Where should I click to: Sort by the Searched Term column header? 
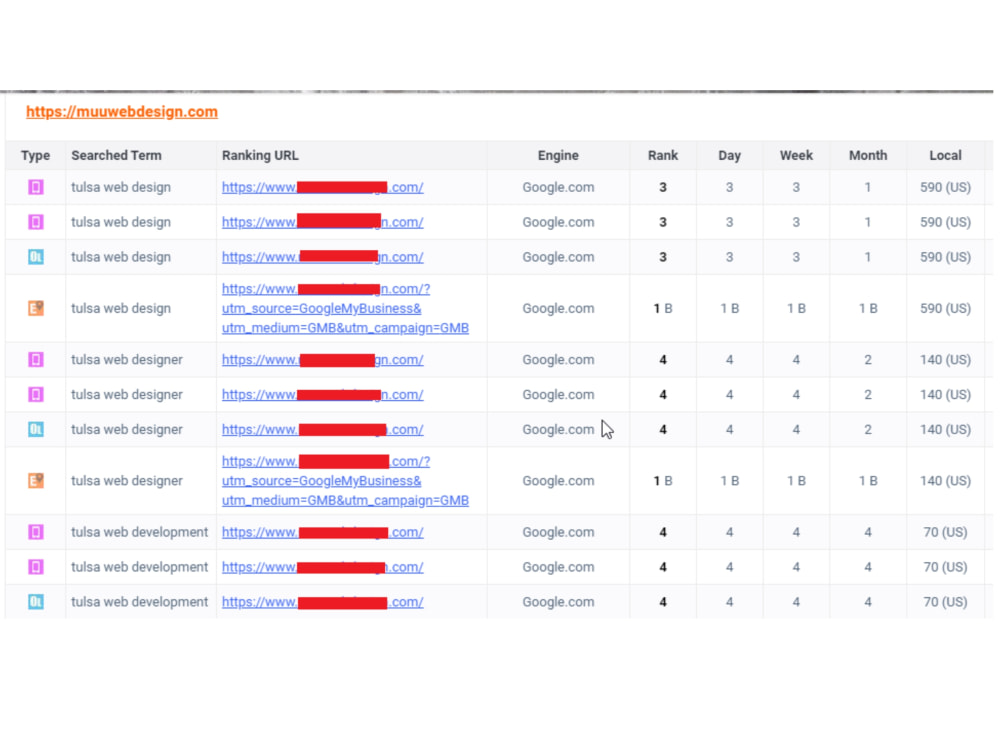pyautogui.click(x=116, y=156)
